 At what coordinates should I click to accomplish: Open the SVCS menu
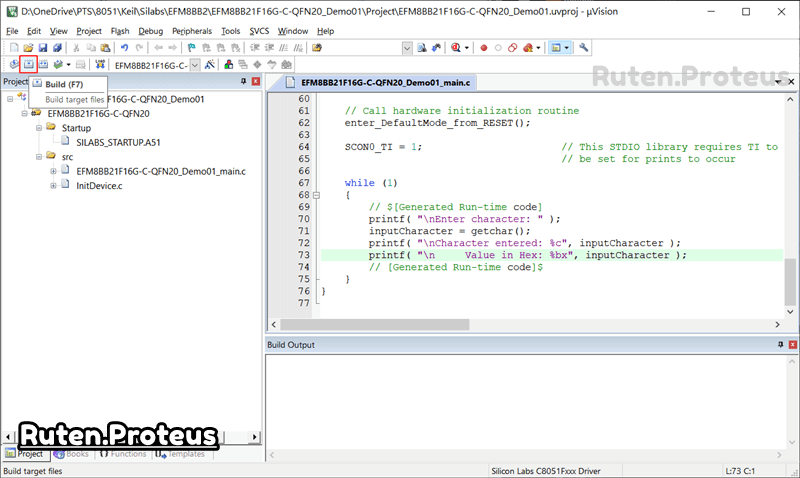coord(259,31)
